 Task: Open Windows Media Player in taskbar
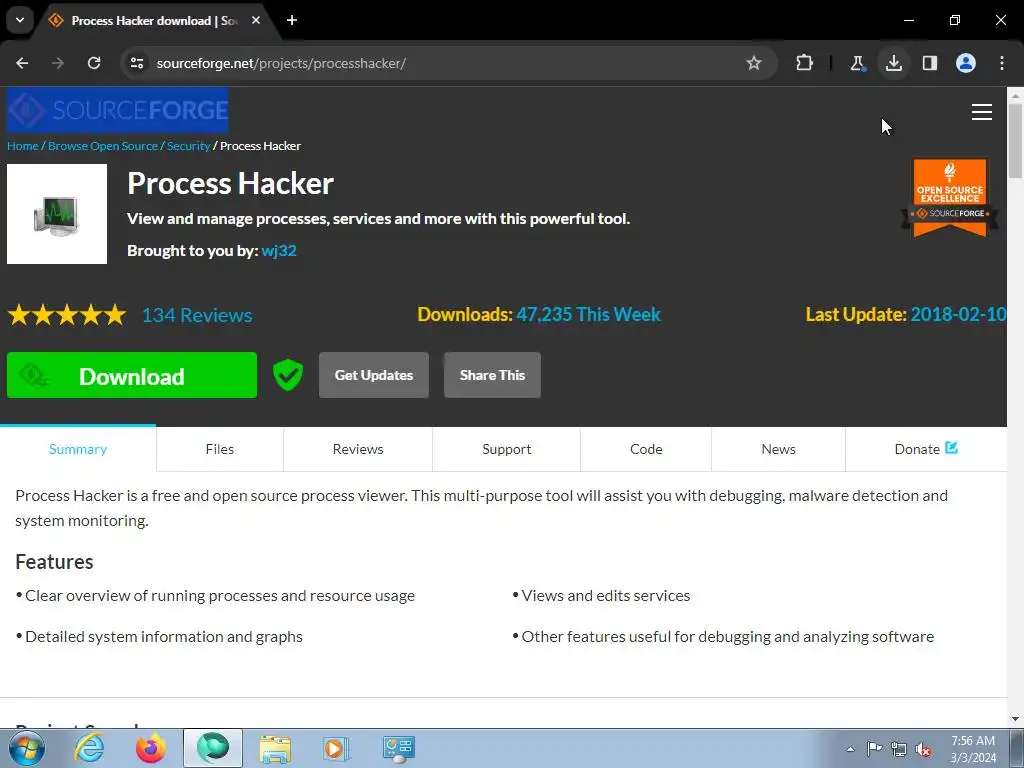coord(336,748)
